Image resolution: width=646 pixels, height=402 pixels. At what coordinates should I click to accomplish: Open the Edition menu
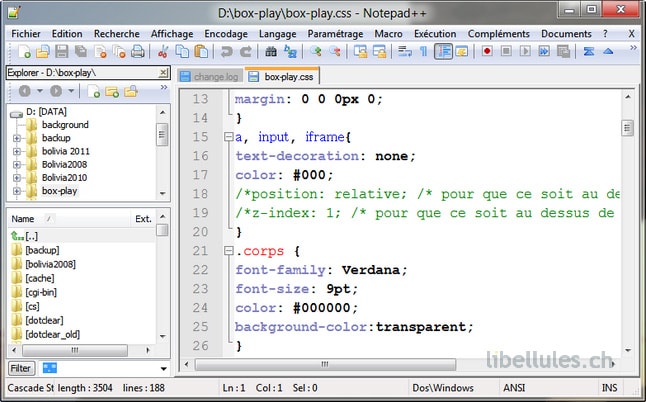tap(67, 34)
